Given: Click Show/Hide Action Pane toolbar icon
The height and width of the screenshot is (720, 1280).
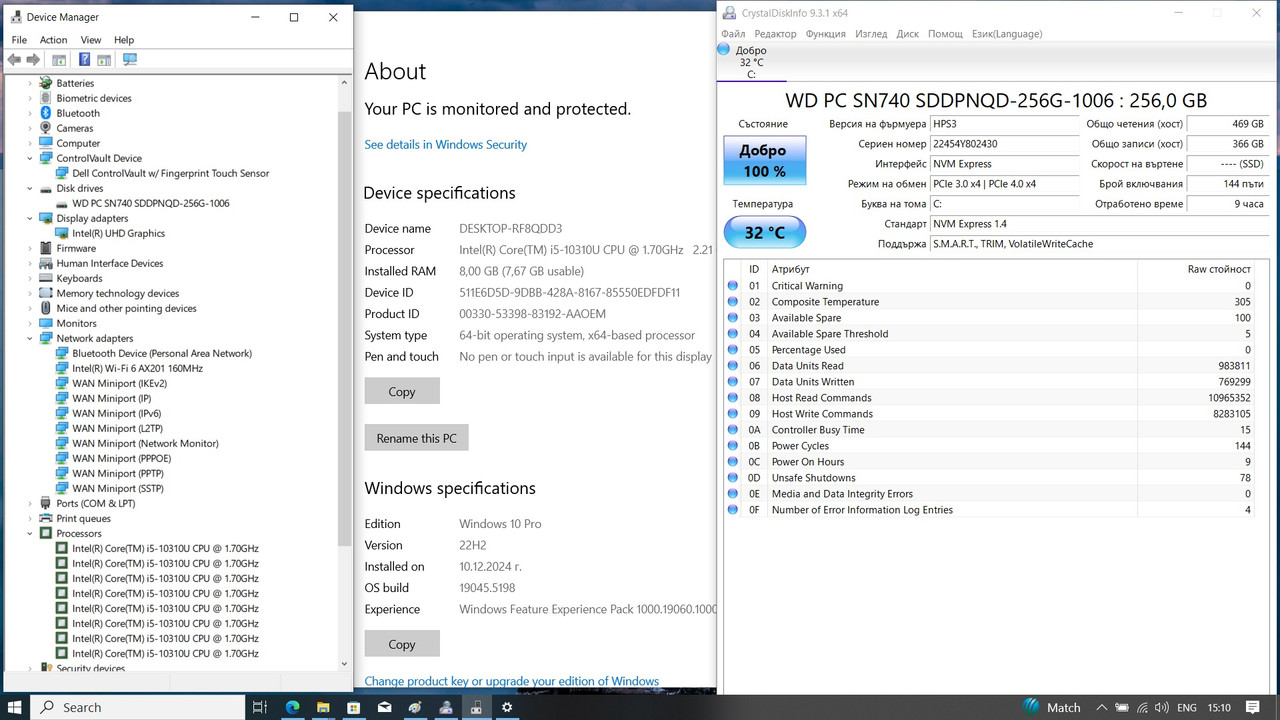Looking at the screenshot, I should click(x=104, y=60).
